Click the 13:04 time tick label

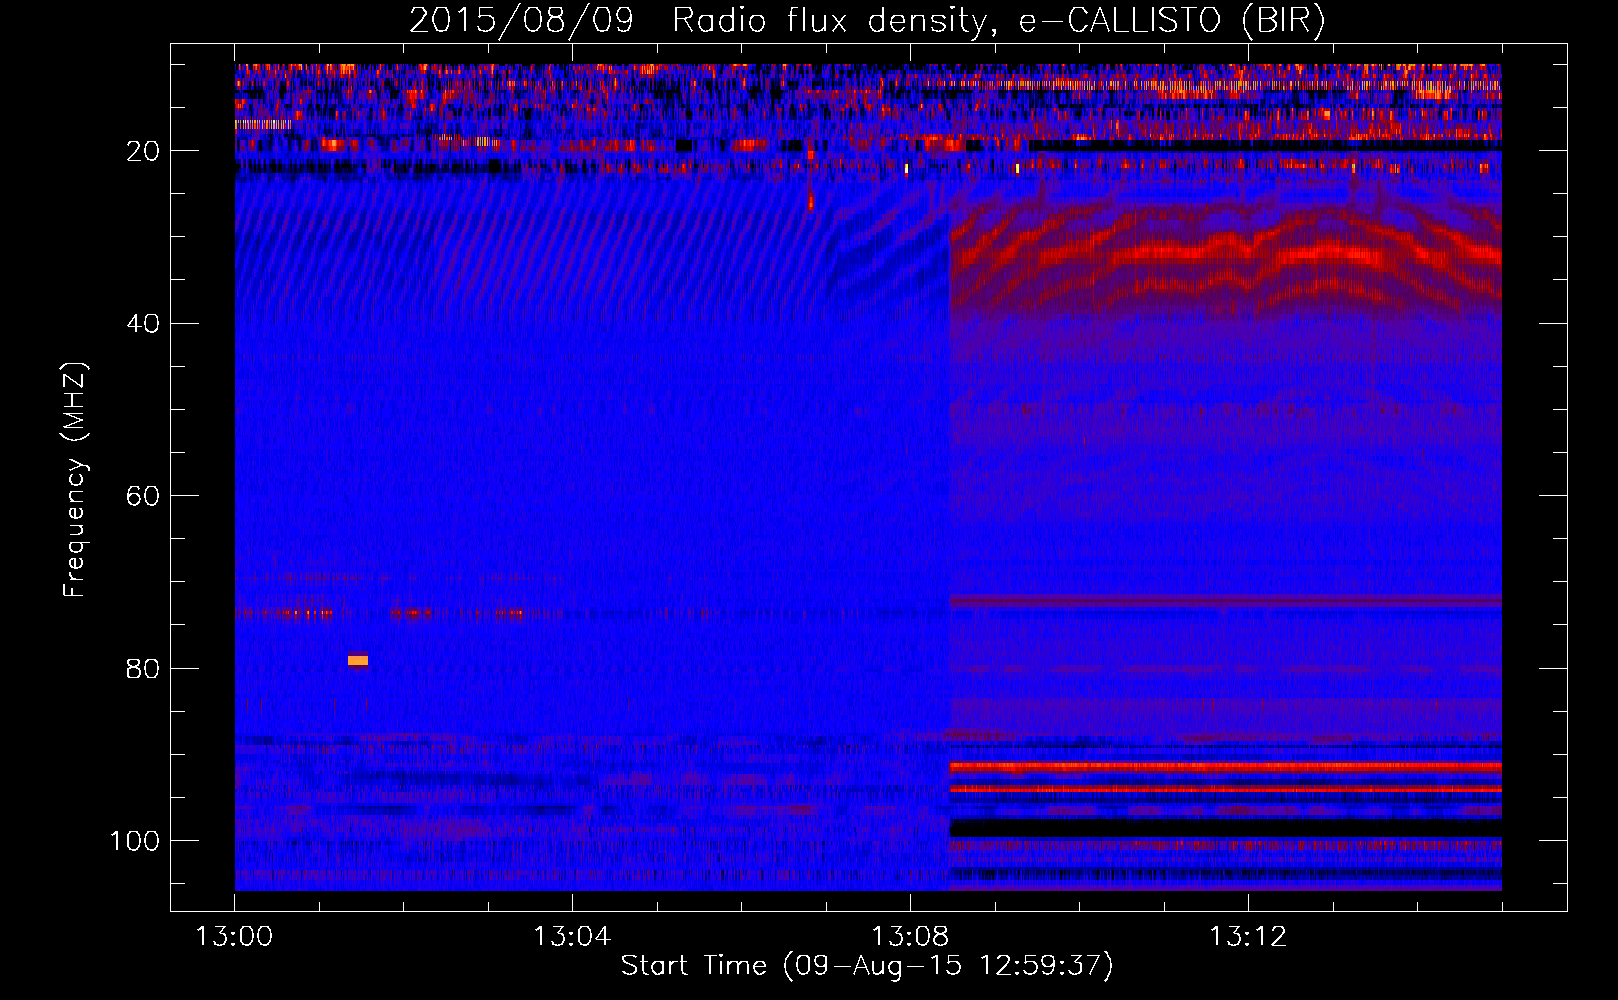572,937
